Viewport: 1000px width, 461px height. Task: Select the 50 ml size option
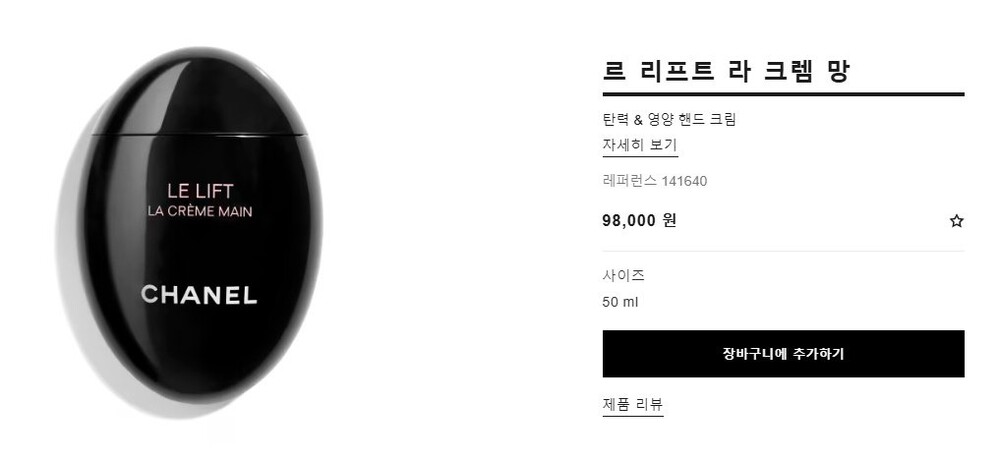pos(620,301)
